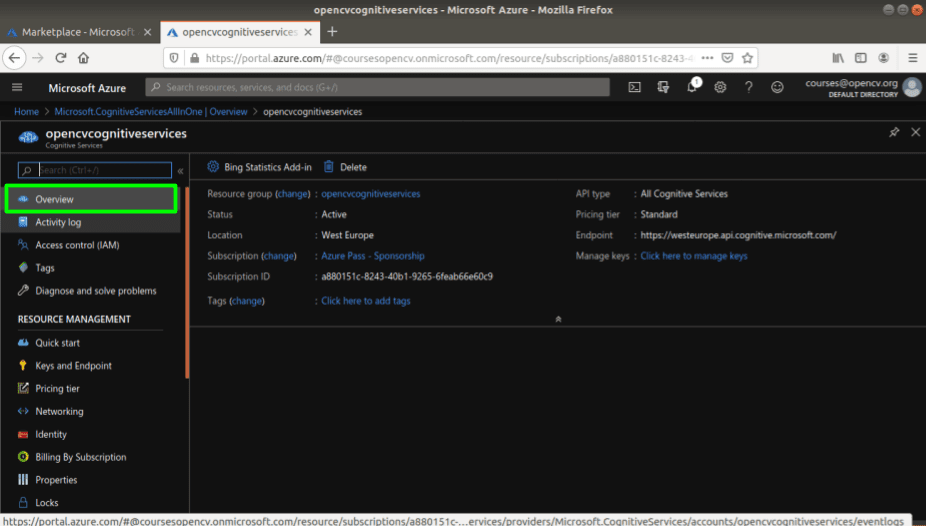Click the account avatar for courses@opencv.org
The width and height of the screenshot is (926, 526).
[912, 87]
